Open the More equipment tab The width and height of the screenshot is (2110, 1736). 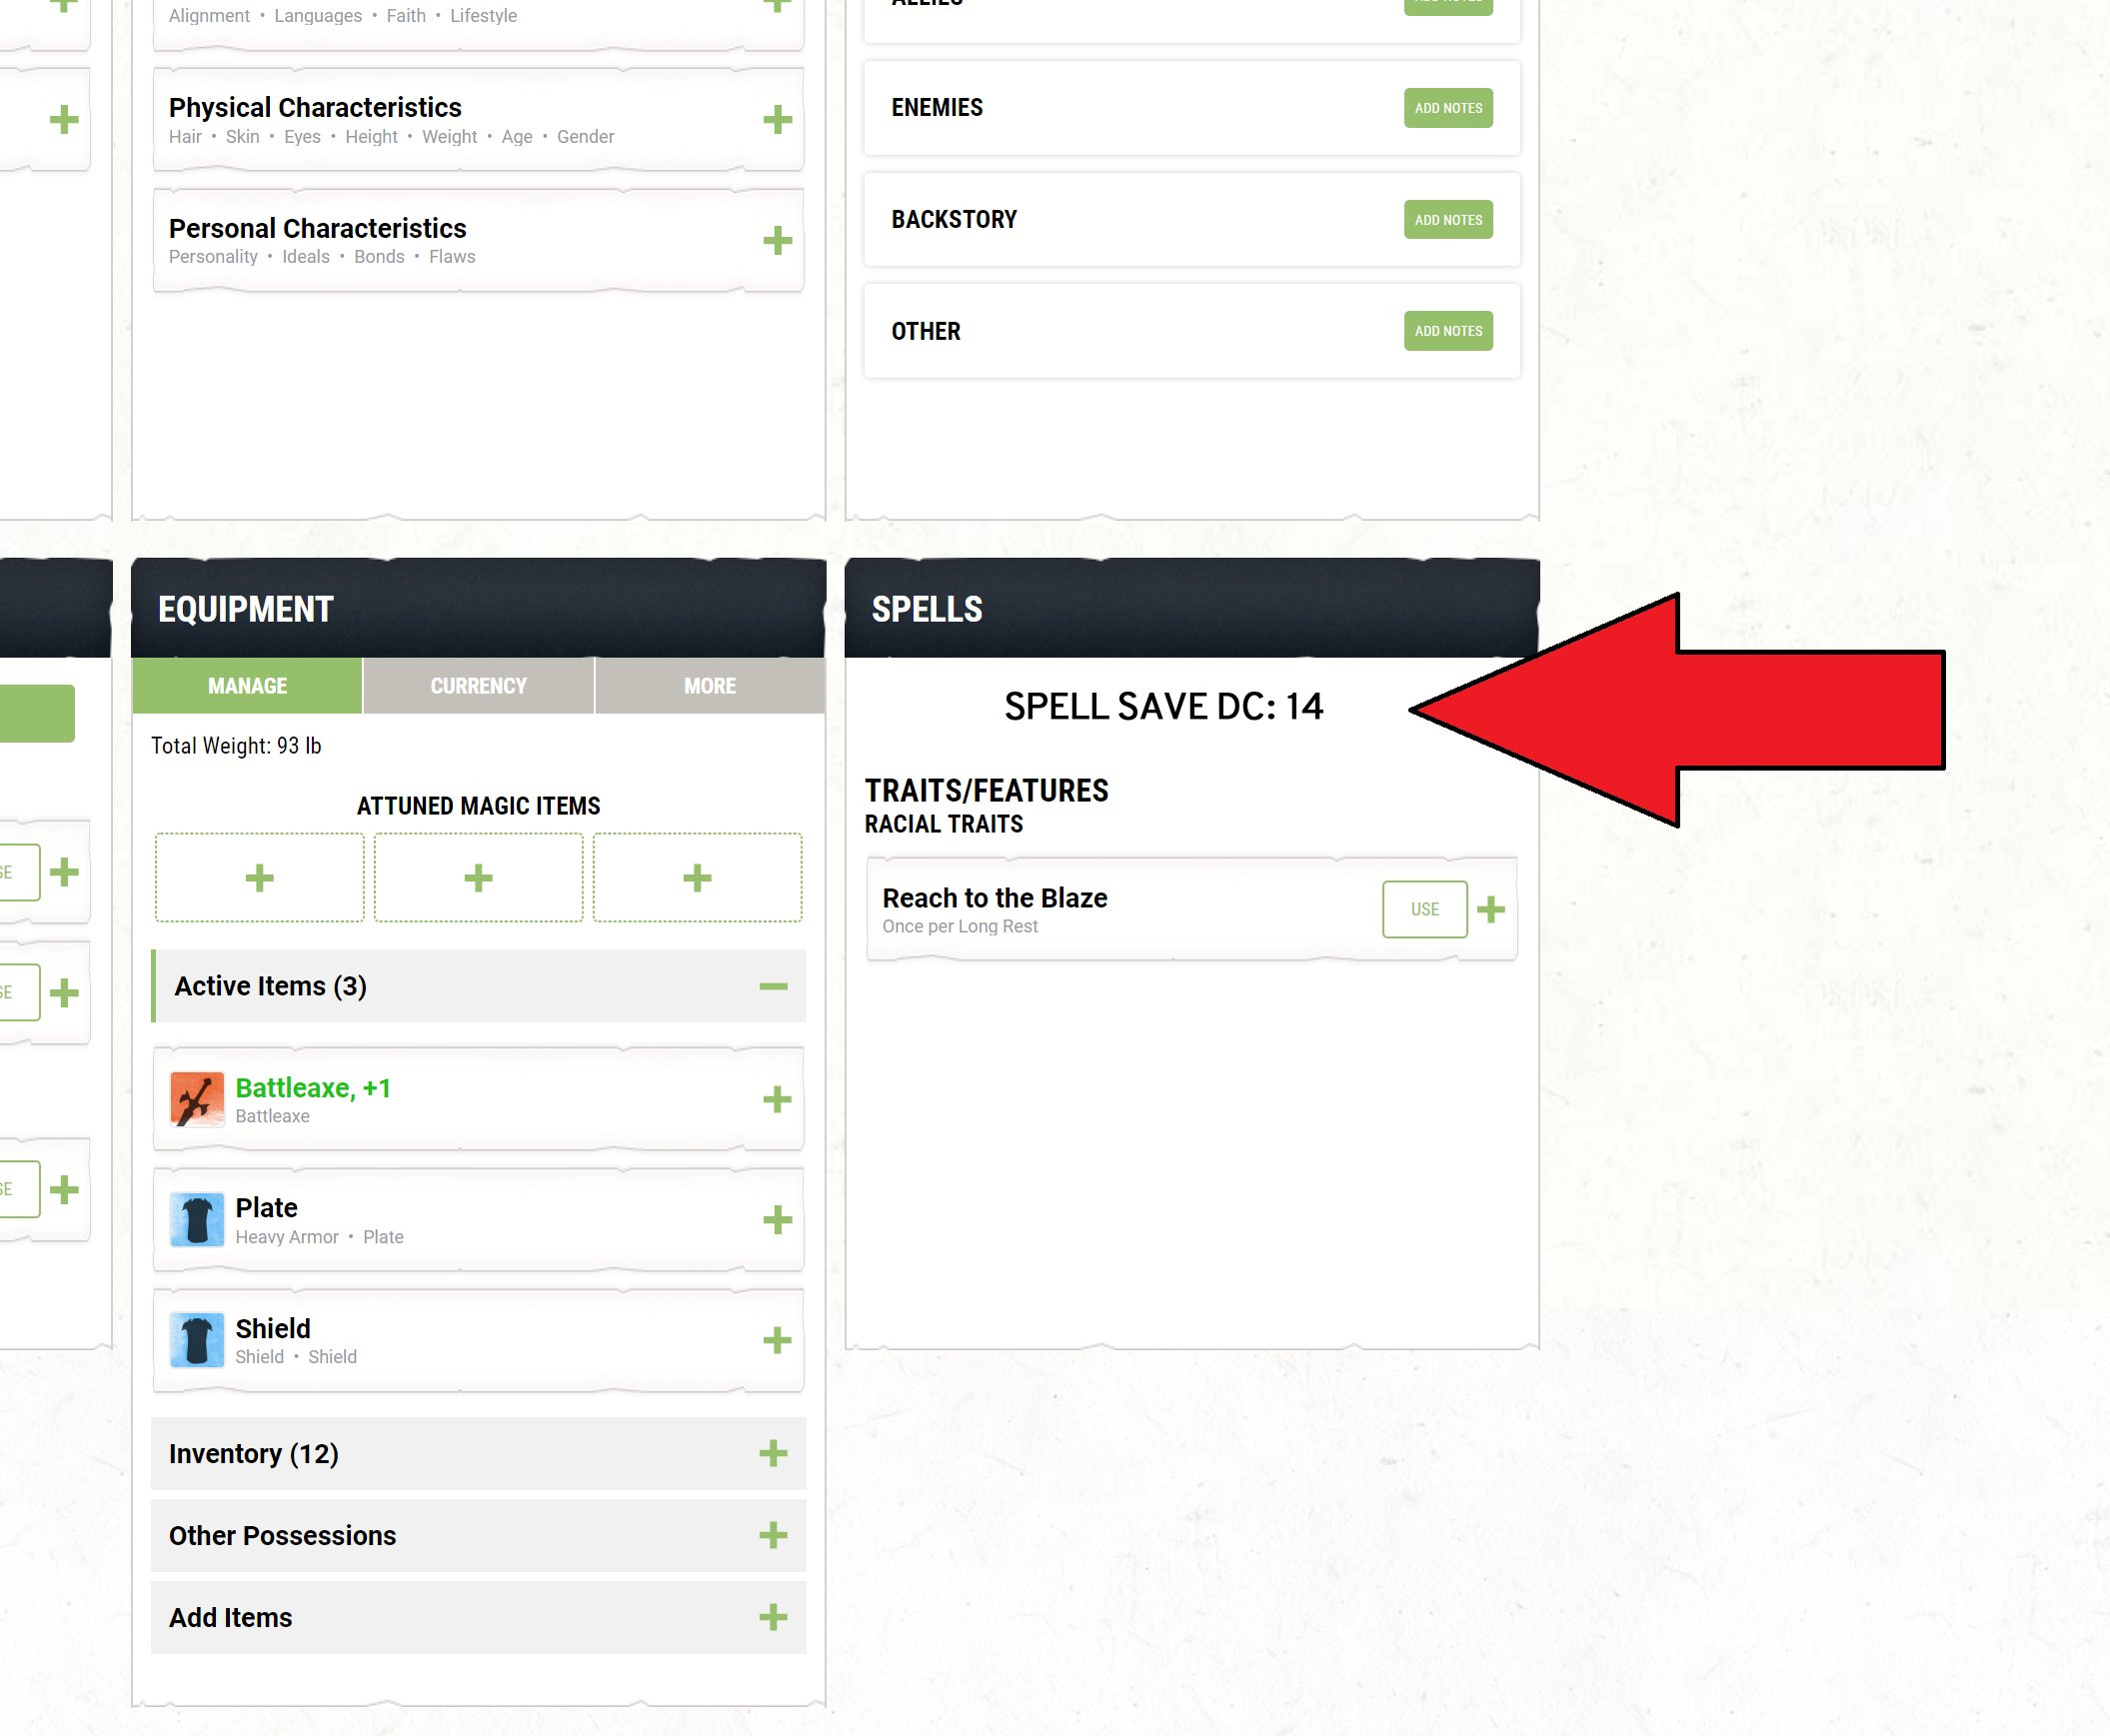[709, 686]
